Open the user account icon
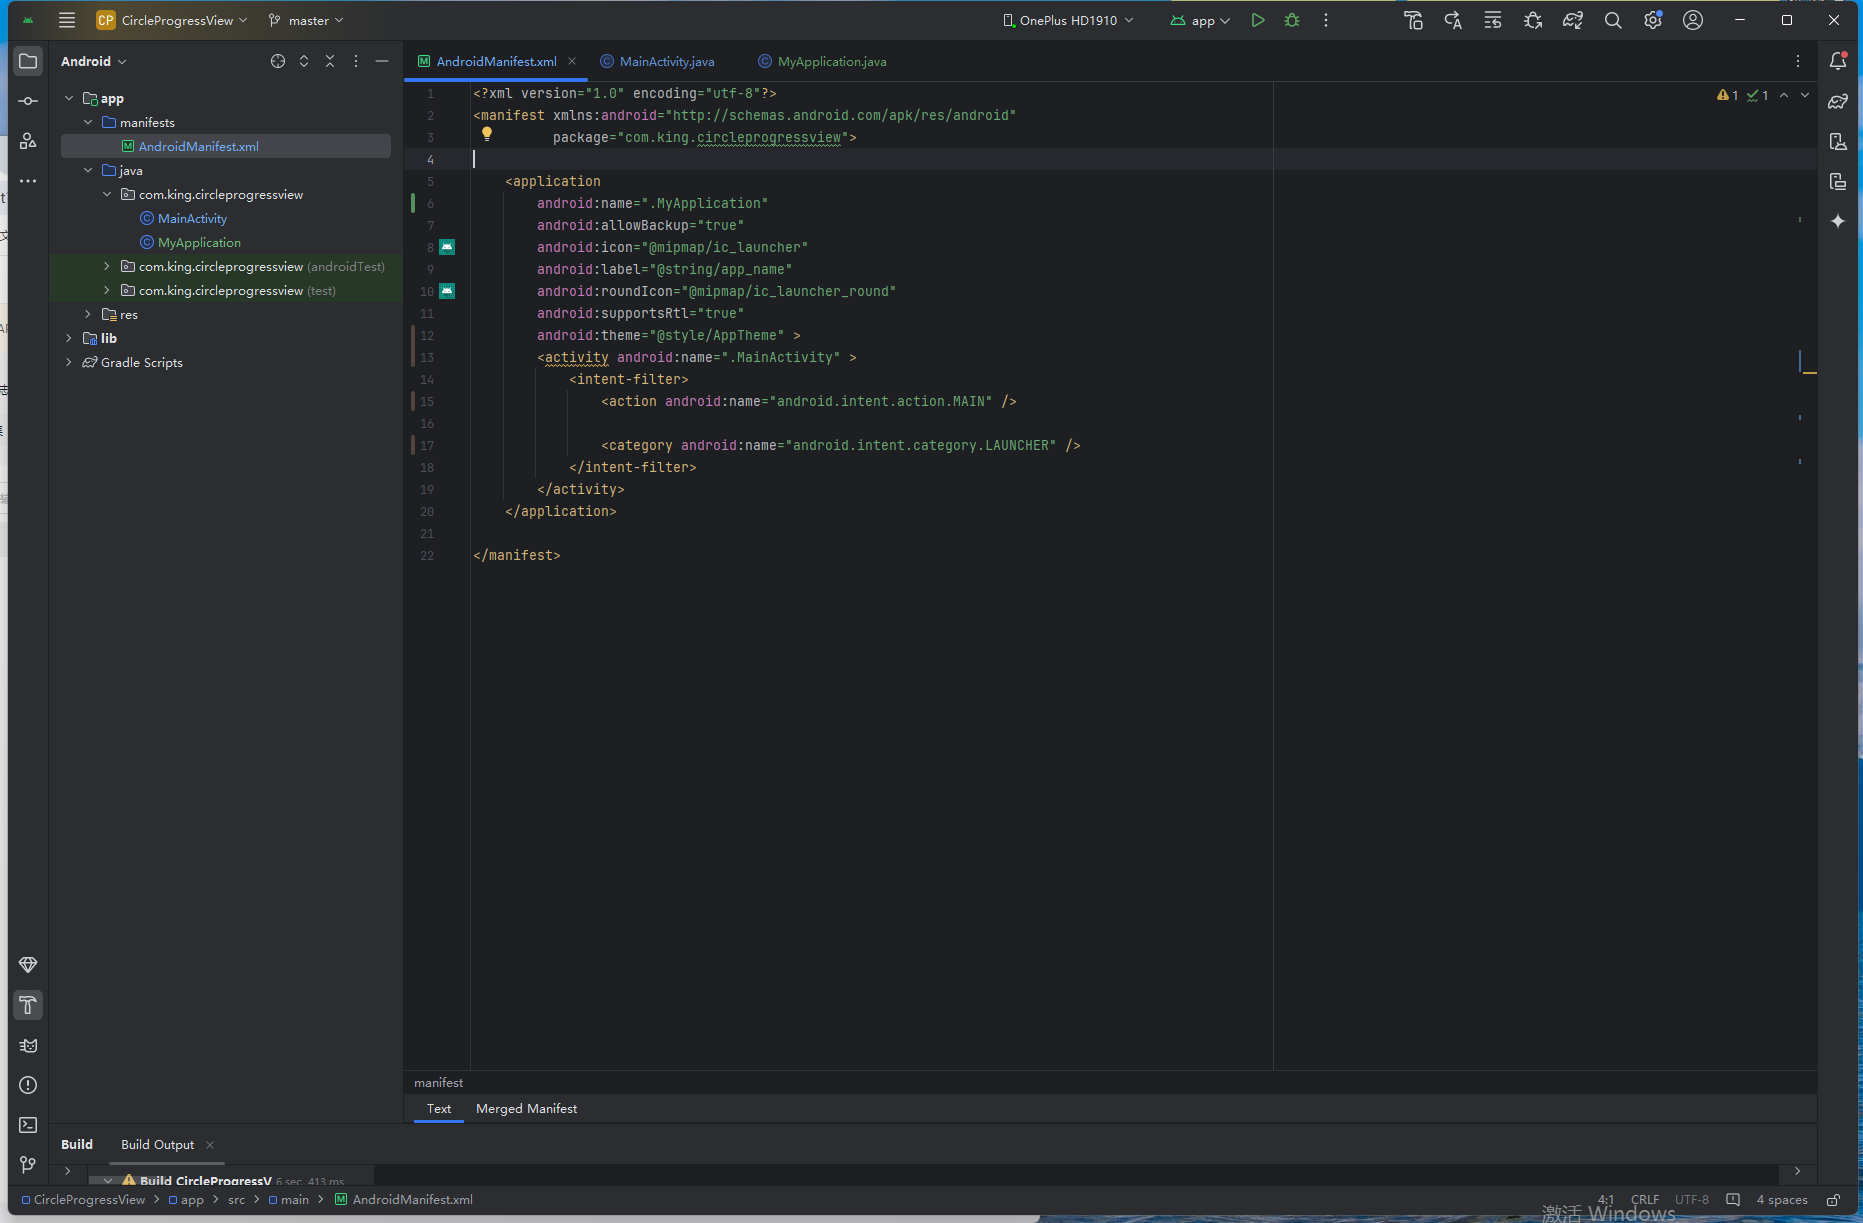 1693,20
